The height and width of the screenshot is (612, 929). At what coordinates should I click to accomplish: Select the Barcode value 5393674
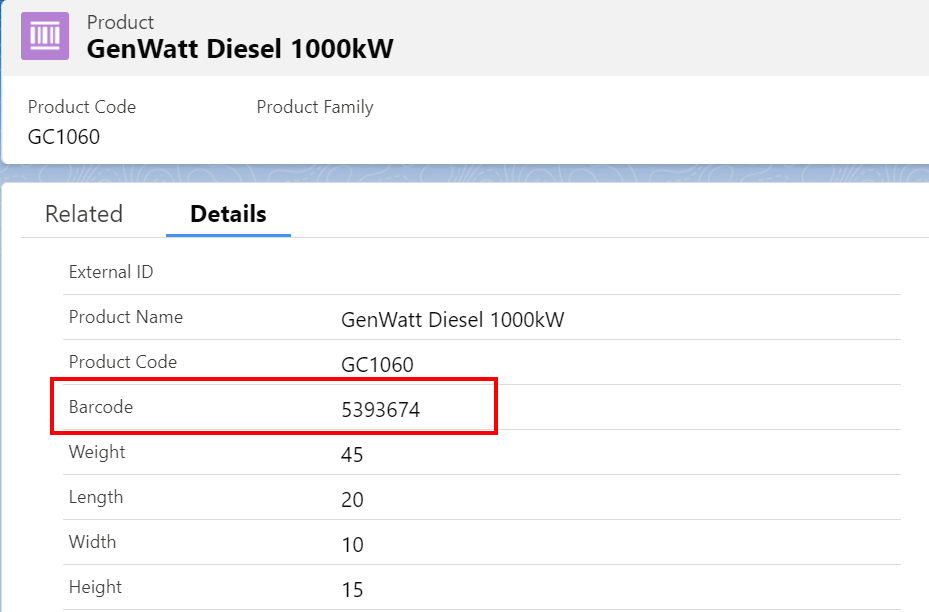pyautogui.click(x=380, y=410)
